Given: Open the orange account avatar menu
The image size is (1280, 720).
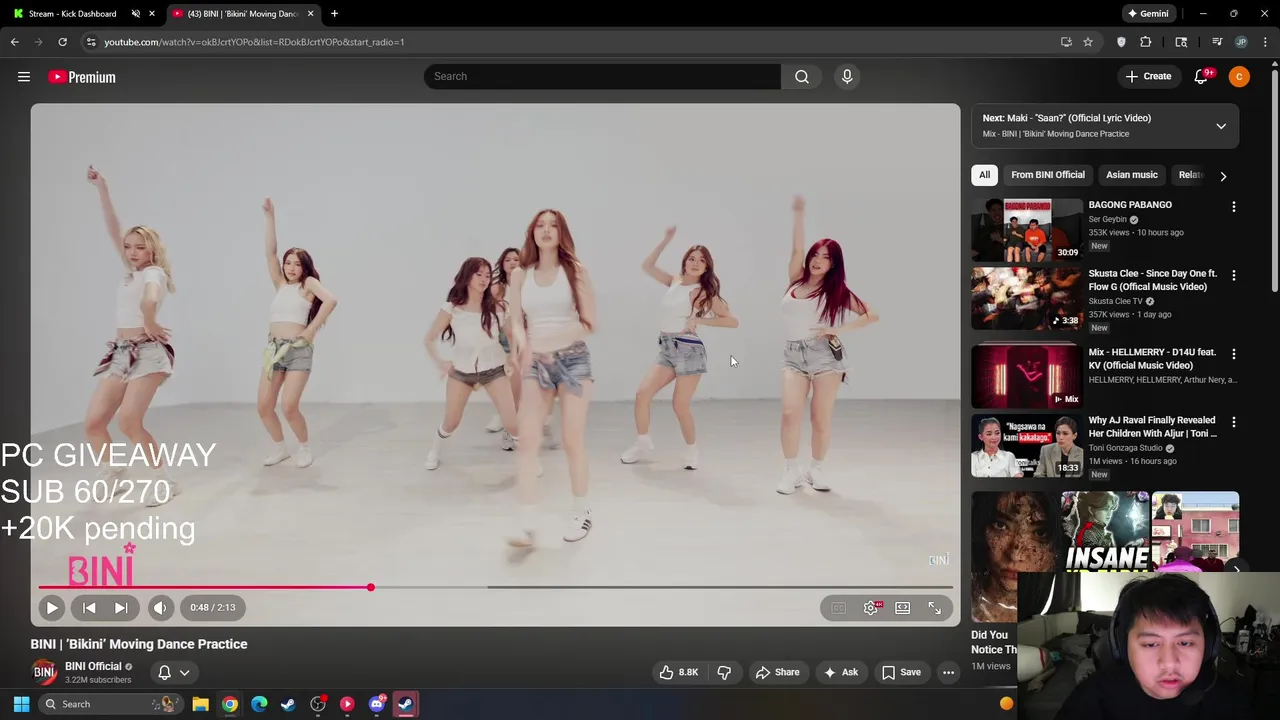Looking at the screenshot, I should 1239,77.
